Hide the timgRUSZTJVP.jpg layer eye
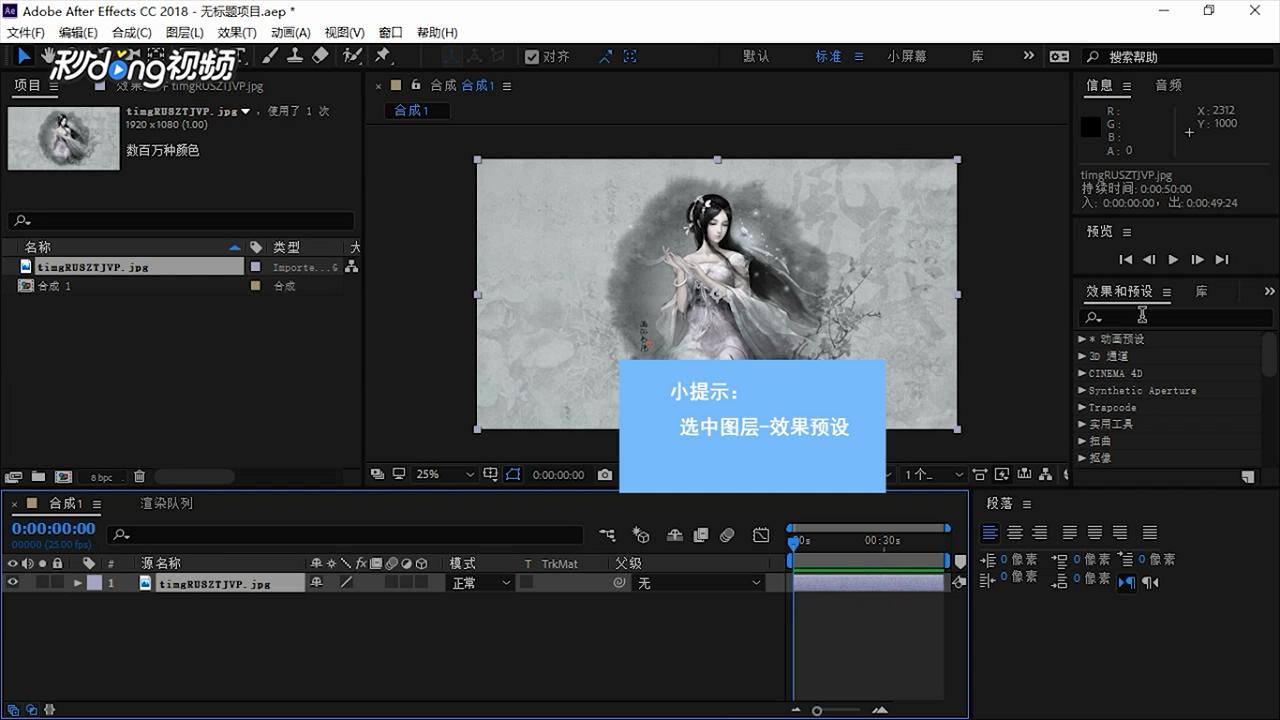Screen dimensions: 1280x720 (x=13, y=583)
